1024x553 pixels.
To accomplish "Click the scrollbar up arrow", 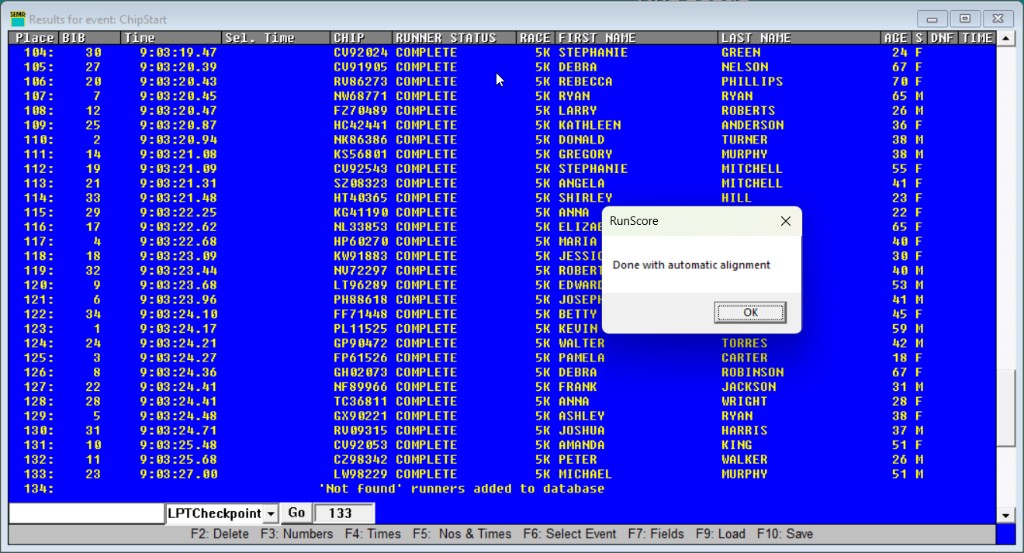I will tap(1006, 39).
